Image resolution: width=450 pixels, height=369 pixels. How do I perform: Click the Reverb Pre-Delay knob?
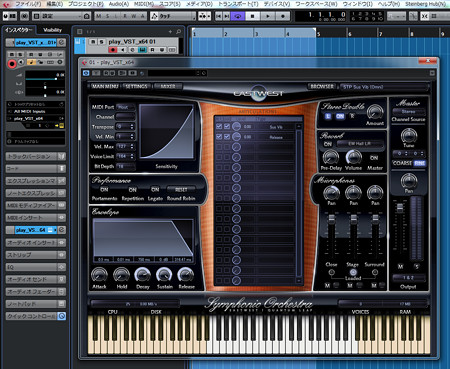pos(331,157)
